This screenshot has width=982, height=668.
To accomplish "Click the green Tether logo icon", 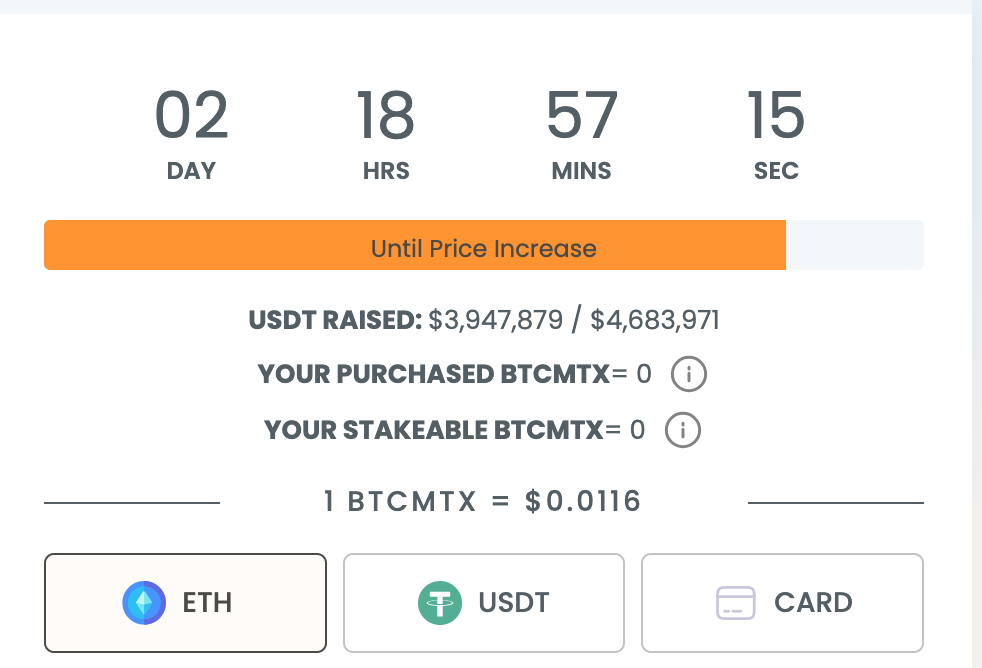I will coord(440,603).
